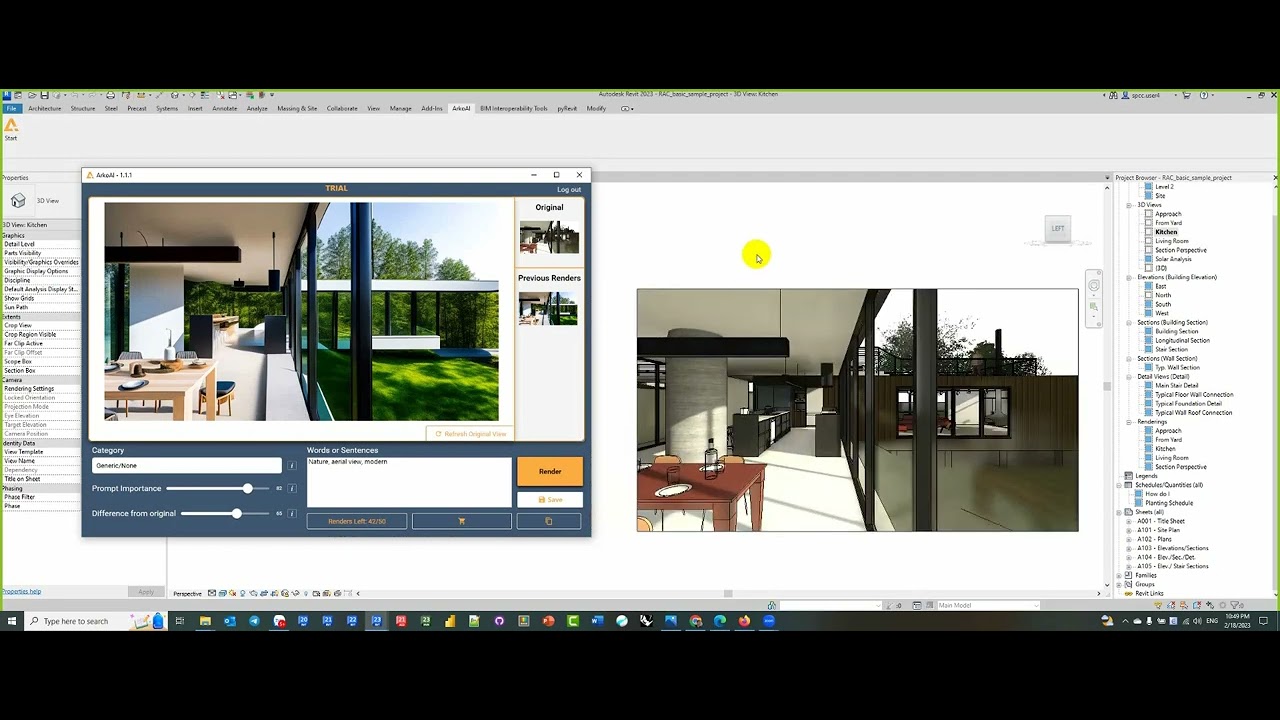Click the ArkoAI Start icon in ribbon

pyautogui.click(x=11, y=126)
